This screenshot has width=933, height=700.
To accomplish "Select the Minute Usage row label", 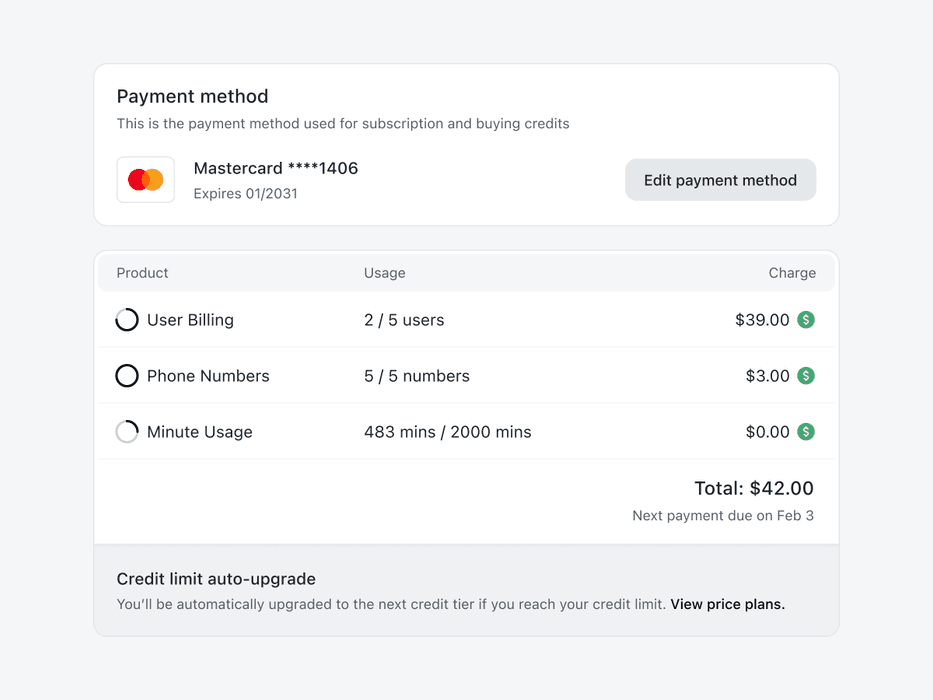I will [x=199, y=432].
